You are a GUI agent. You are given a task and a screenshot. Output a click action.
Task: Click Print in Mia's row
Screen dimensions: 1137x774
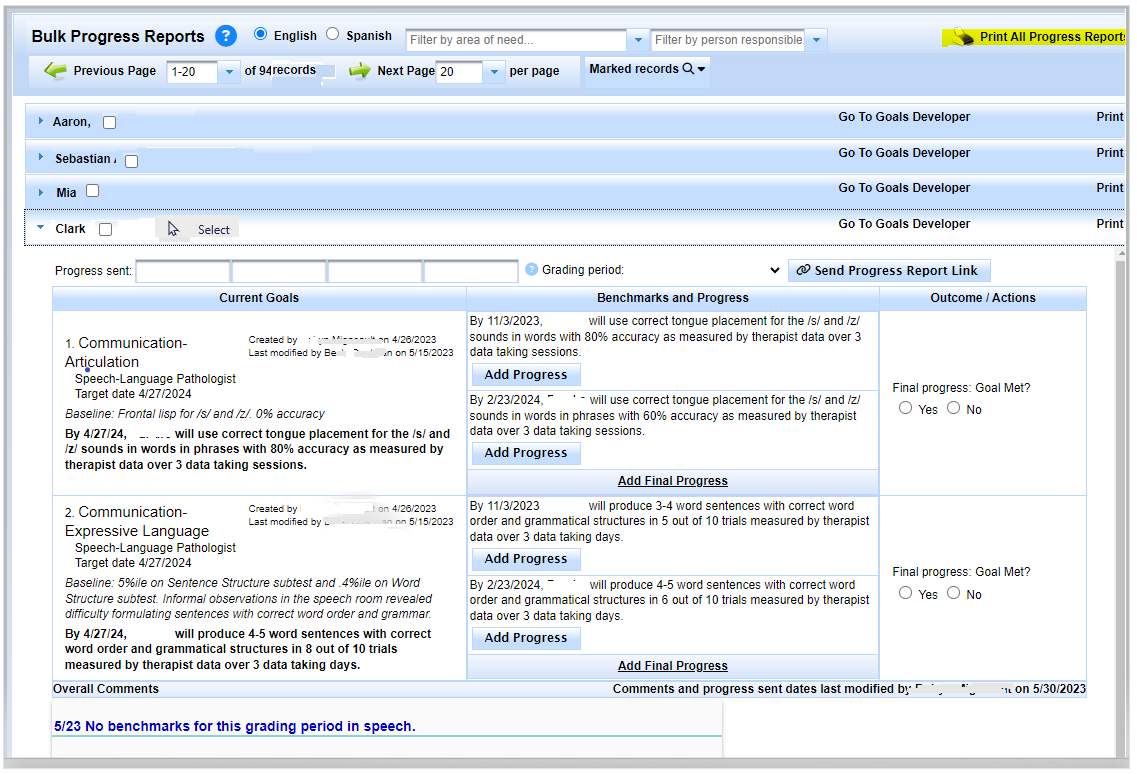1109,188
